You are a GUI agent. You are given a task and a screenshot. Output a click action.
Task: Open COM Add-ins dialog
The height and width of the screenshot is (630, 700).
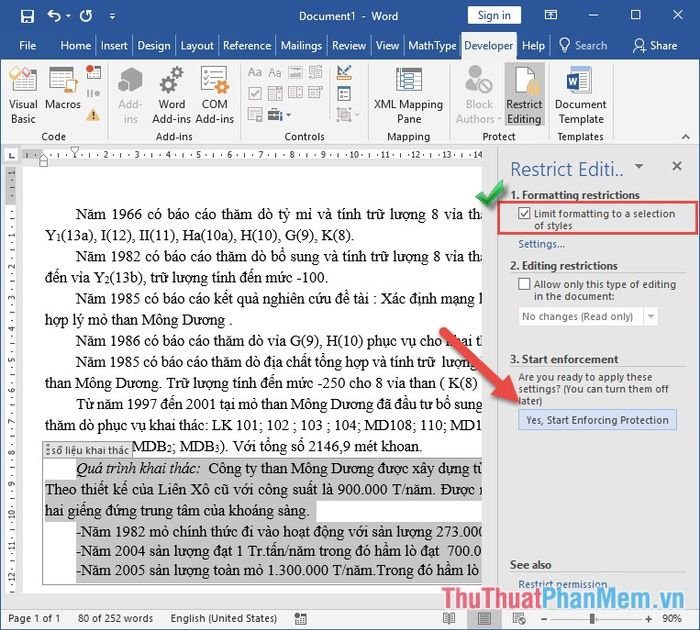(x=215, y=95)
